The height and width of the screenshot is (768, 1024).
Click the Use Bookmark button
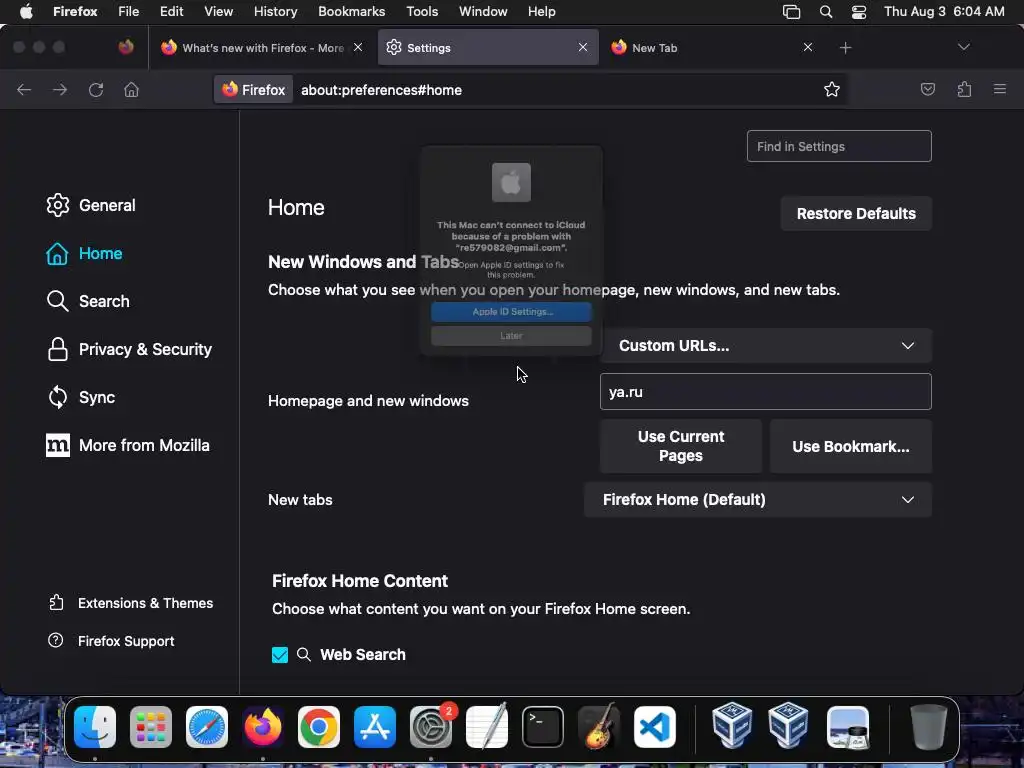pyautogui.click(x=850, y=446)
